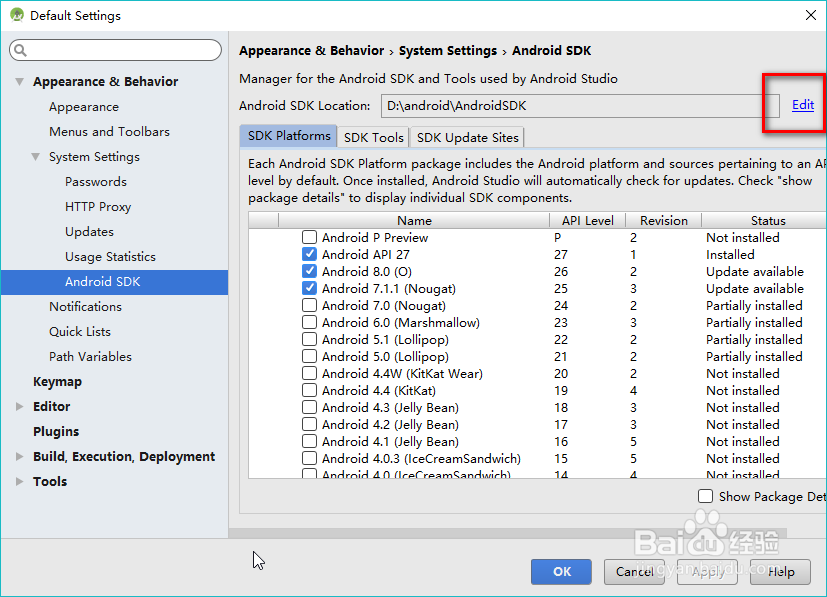
Task: Open the Quick Lists settings page
Action: click(x=80, y=332)
